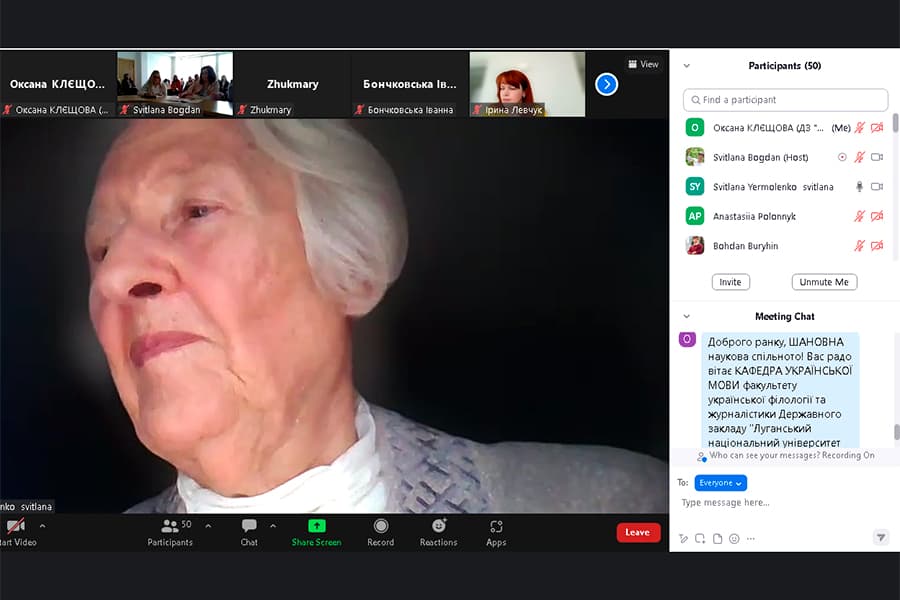The width and height of the screenshot is (900, 600).
Task: Click the green O avatar of Оксана КЛЄЩОВА
Action: pyautogui.click(x=695, y=127)
